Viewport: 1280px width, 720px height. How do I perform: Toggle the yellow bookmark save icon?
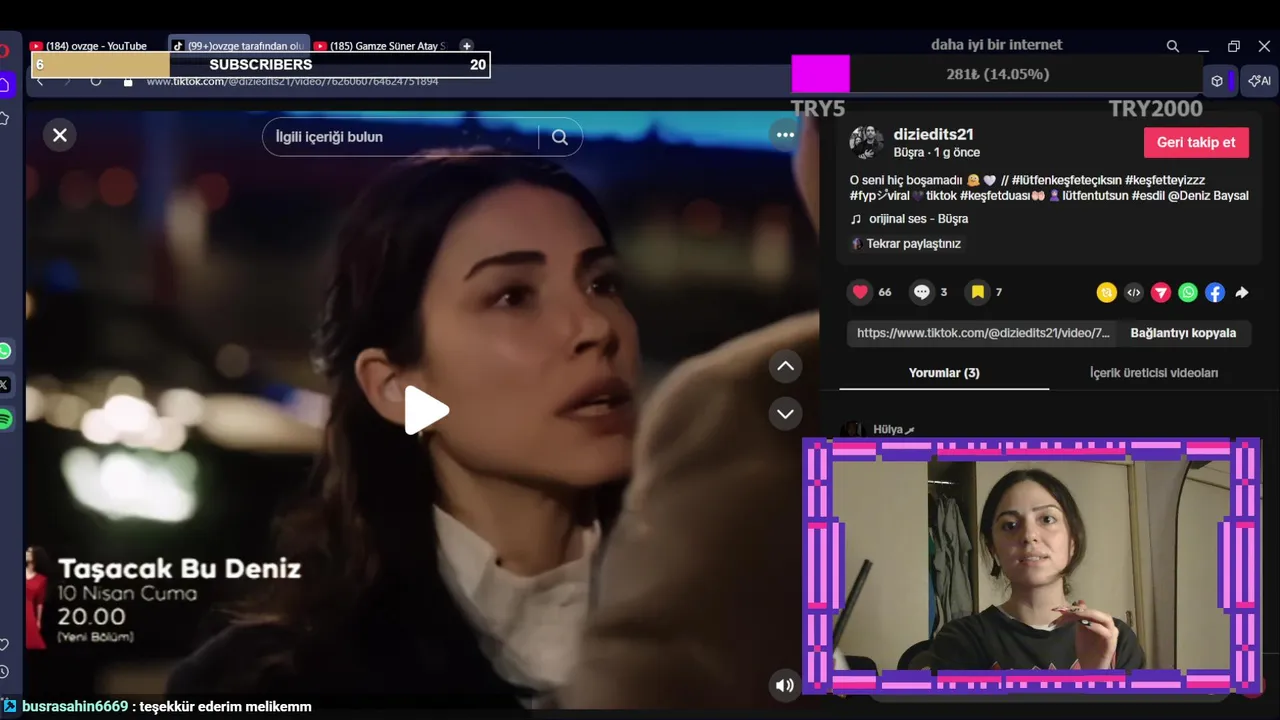point(977,292)
